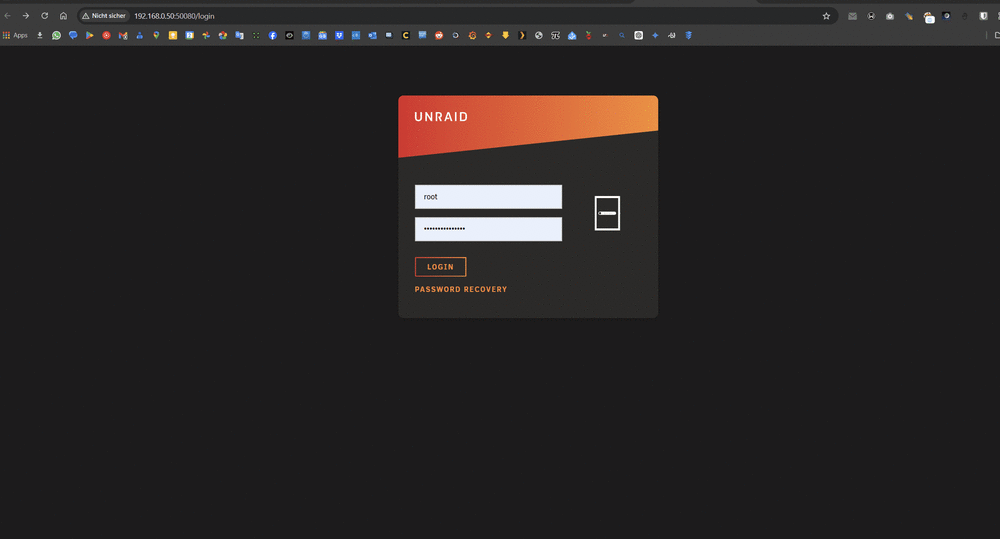The image size is (1000, 539).
Task: Open the pi symbol bookmark
Action: click(555, 36)
